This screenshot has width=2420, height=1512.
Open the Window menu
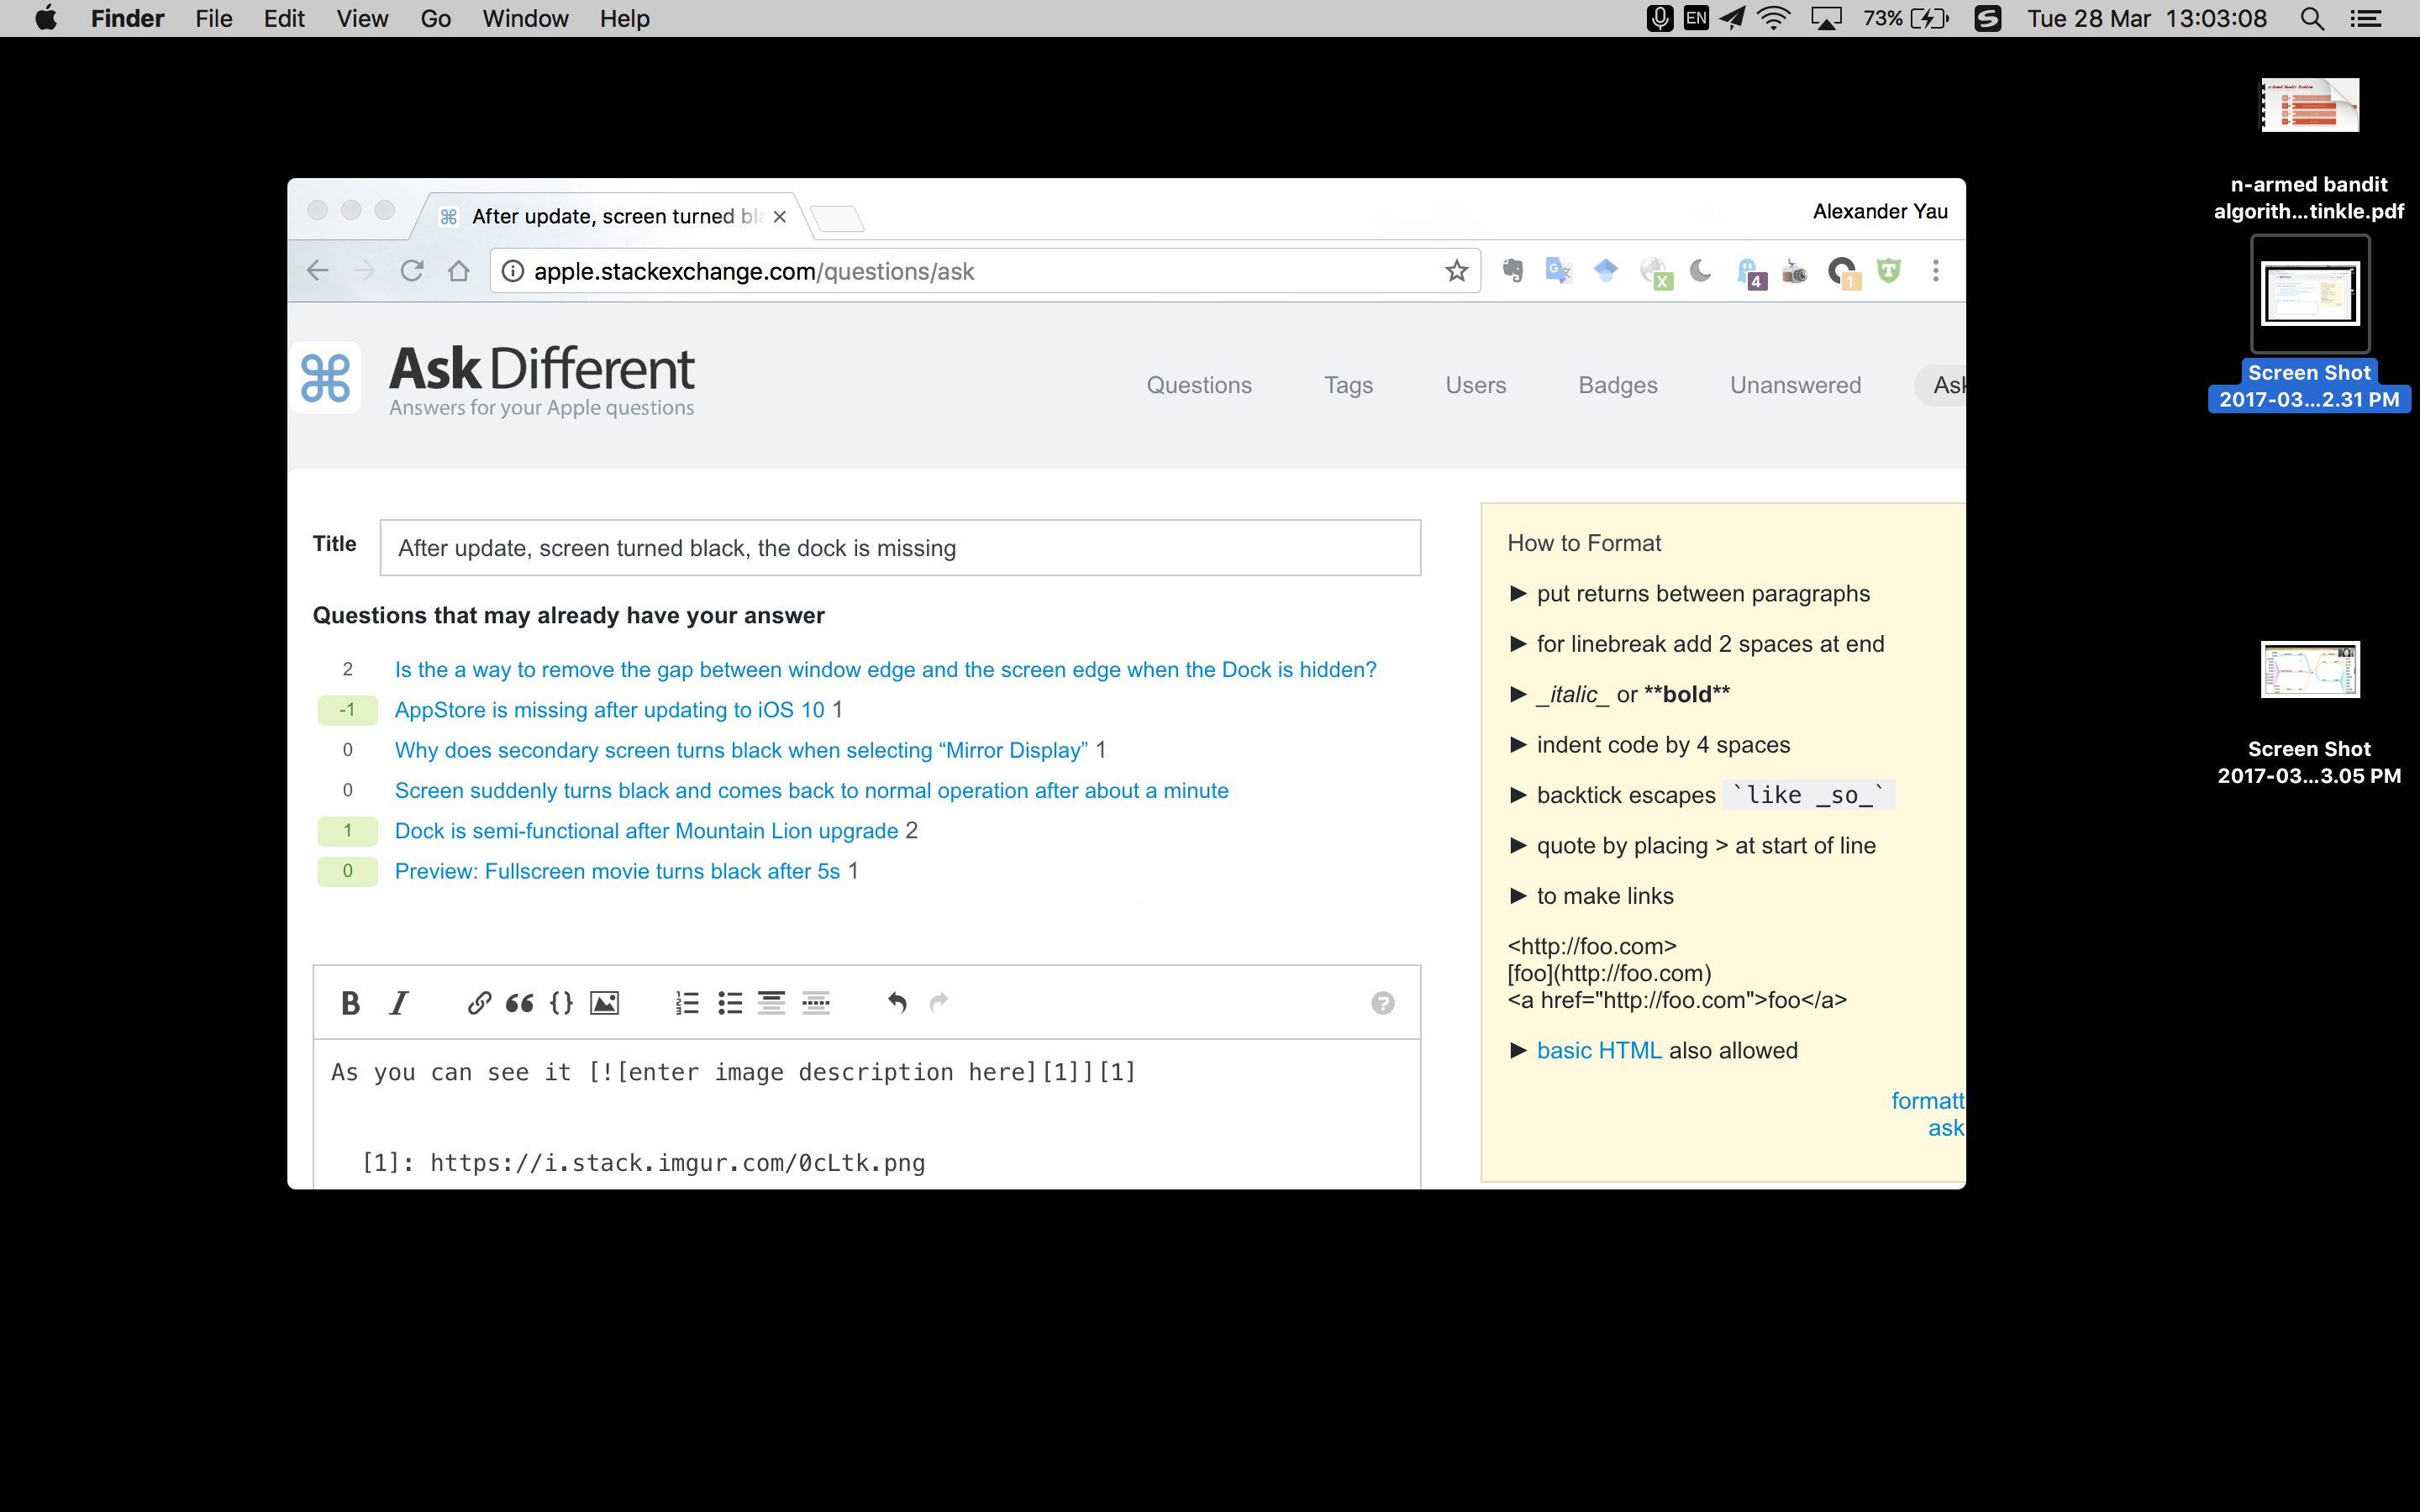(x=525, y=18)
